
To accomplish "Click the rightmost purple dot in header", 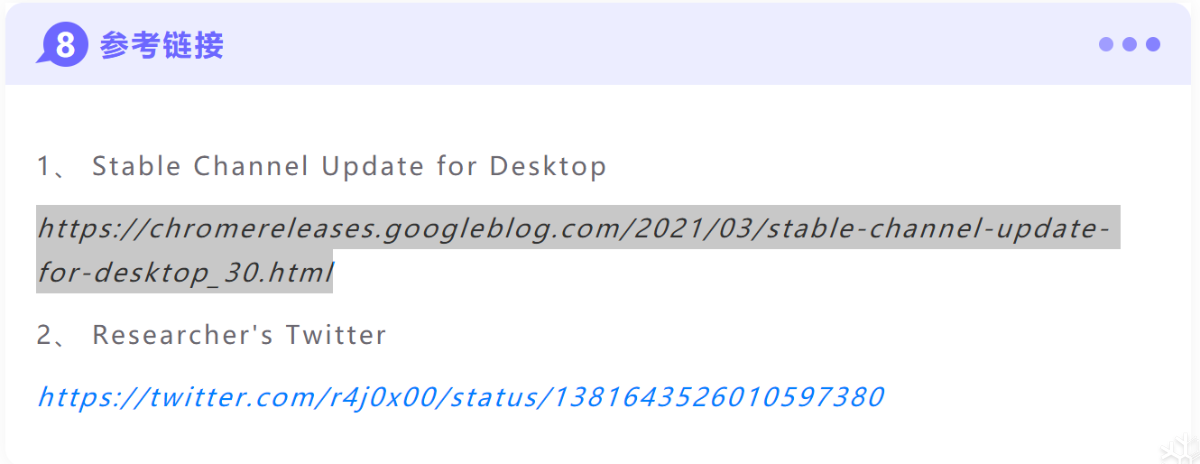I will coord(1153,45).
